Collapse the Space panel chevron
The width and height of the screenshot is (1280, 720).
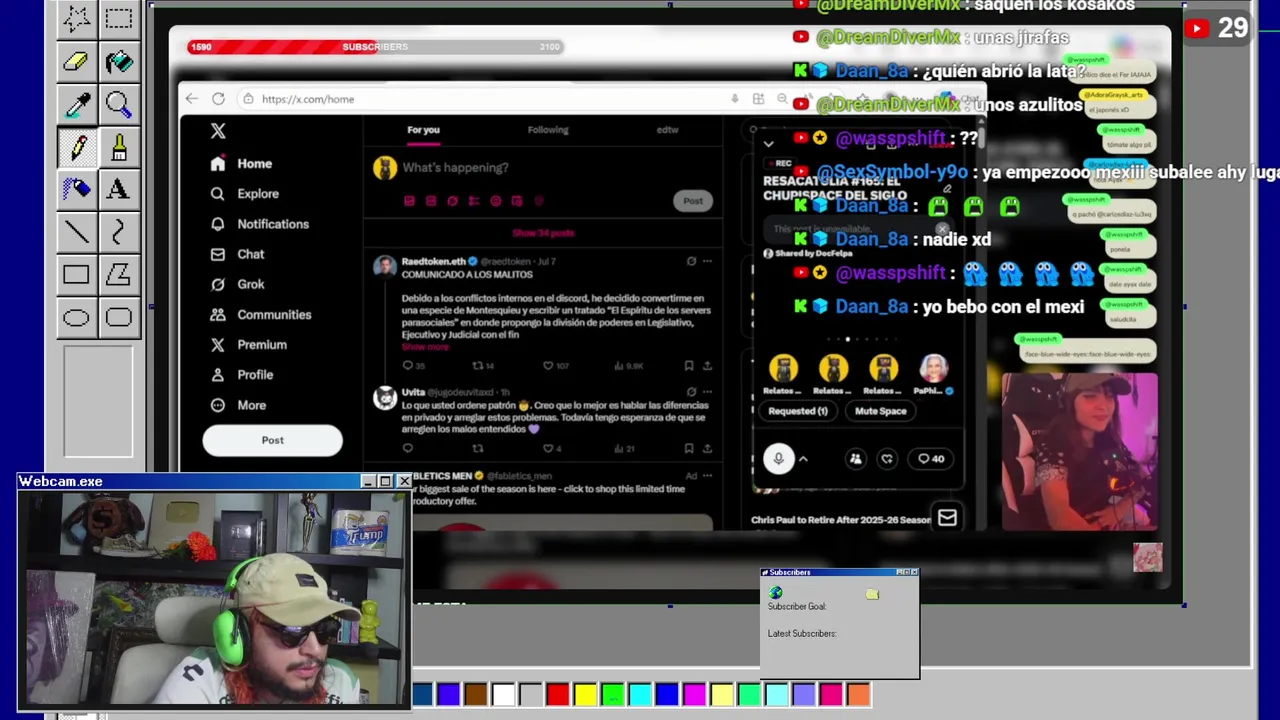(768, 144)
